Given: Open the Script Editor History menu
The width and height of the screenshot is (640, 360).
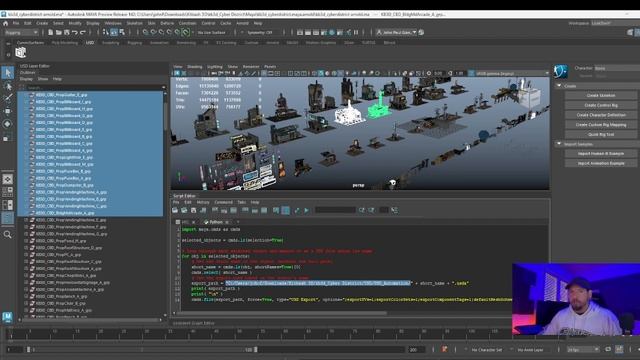Looking at the screenshot, I should click(x=203, y=202).
